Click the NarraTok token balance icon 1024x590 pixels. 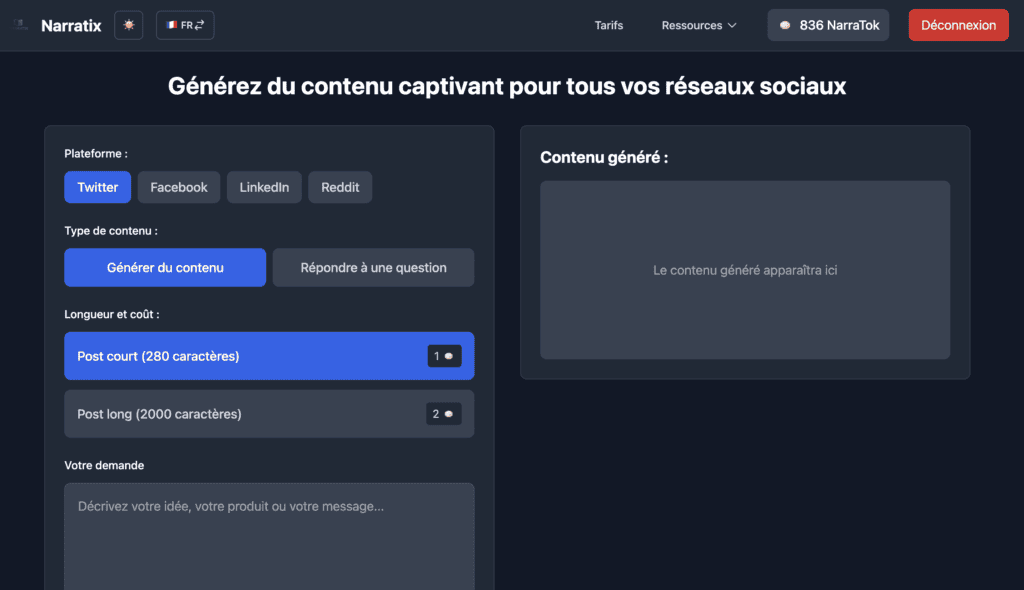[x=785, y=26]
